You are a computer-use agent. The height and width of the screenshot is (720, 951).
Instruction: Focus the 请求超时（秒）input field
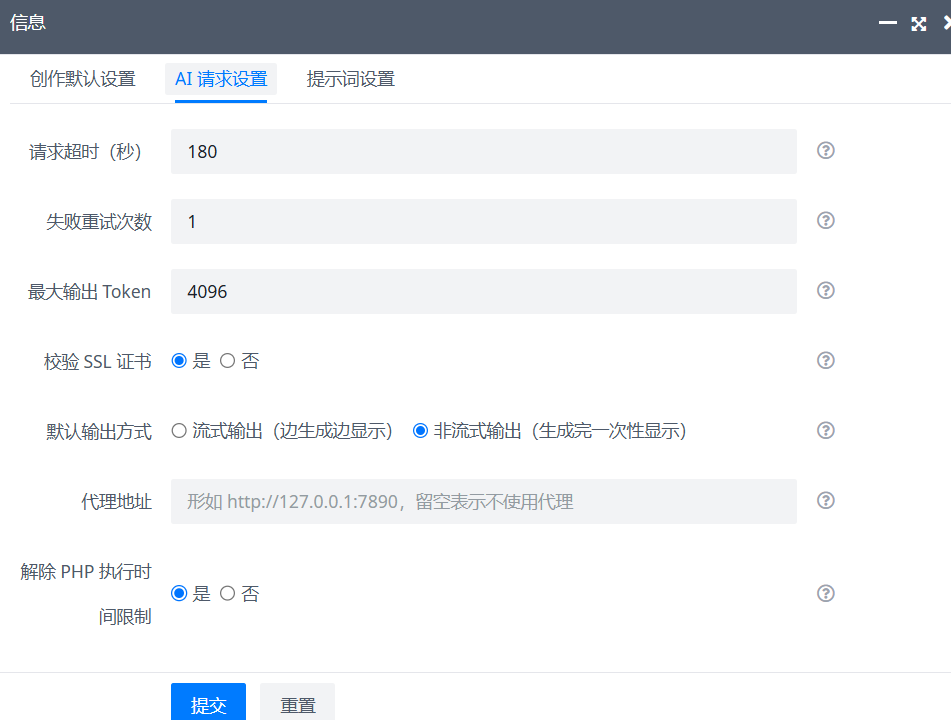483,152
